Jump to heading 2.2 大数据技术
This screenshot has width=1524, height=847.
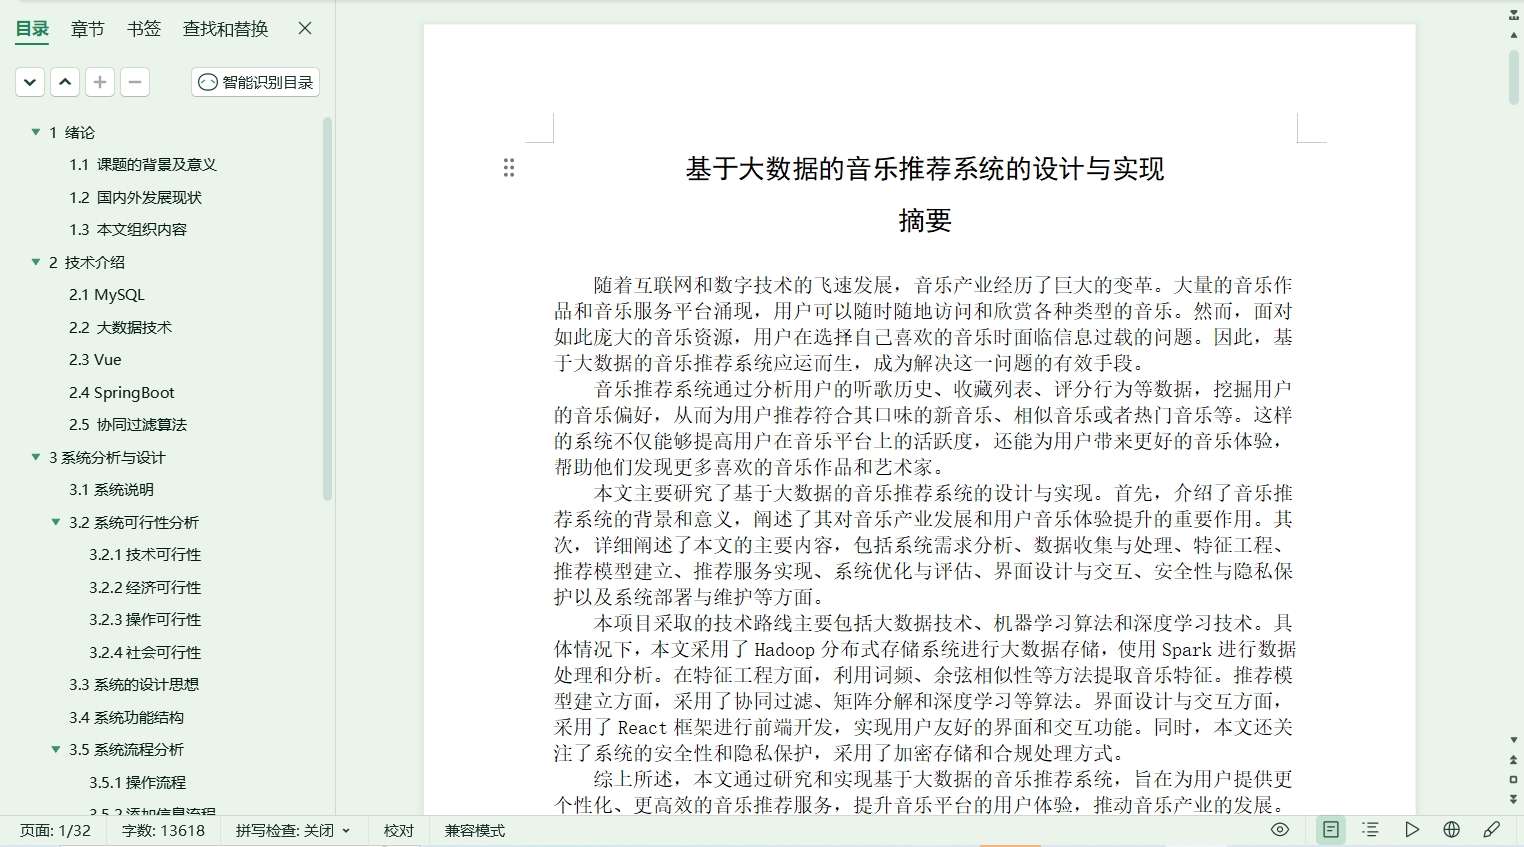pos(120,327)
